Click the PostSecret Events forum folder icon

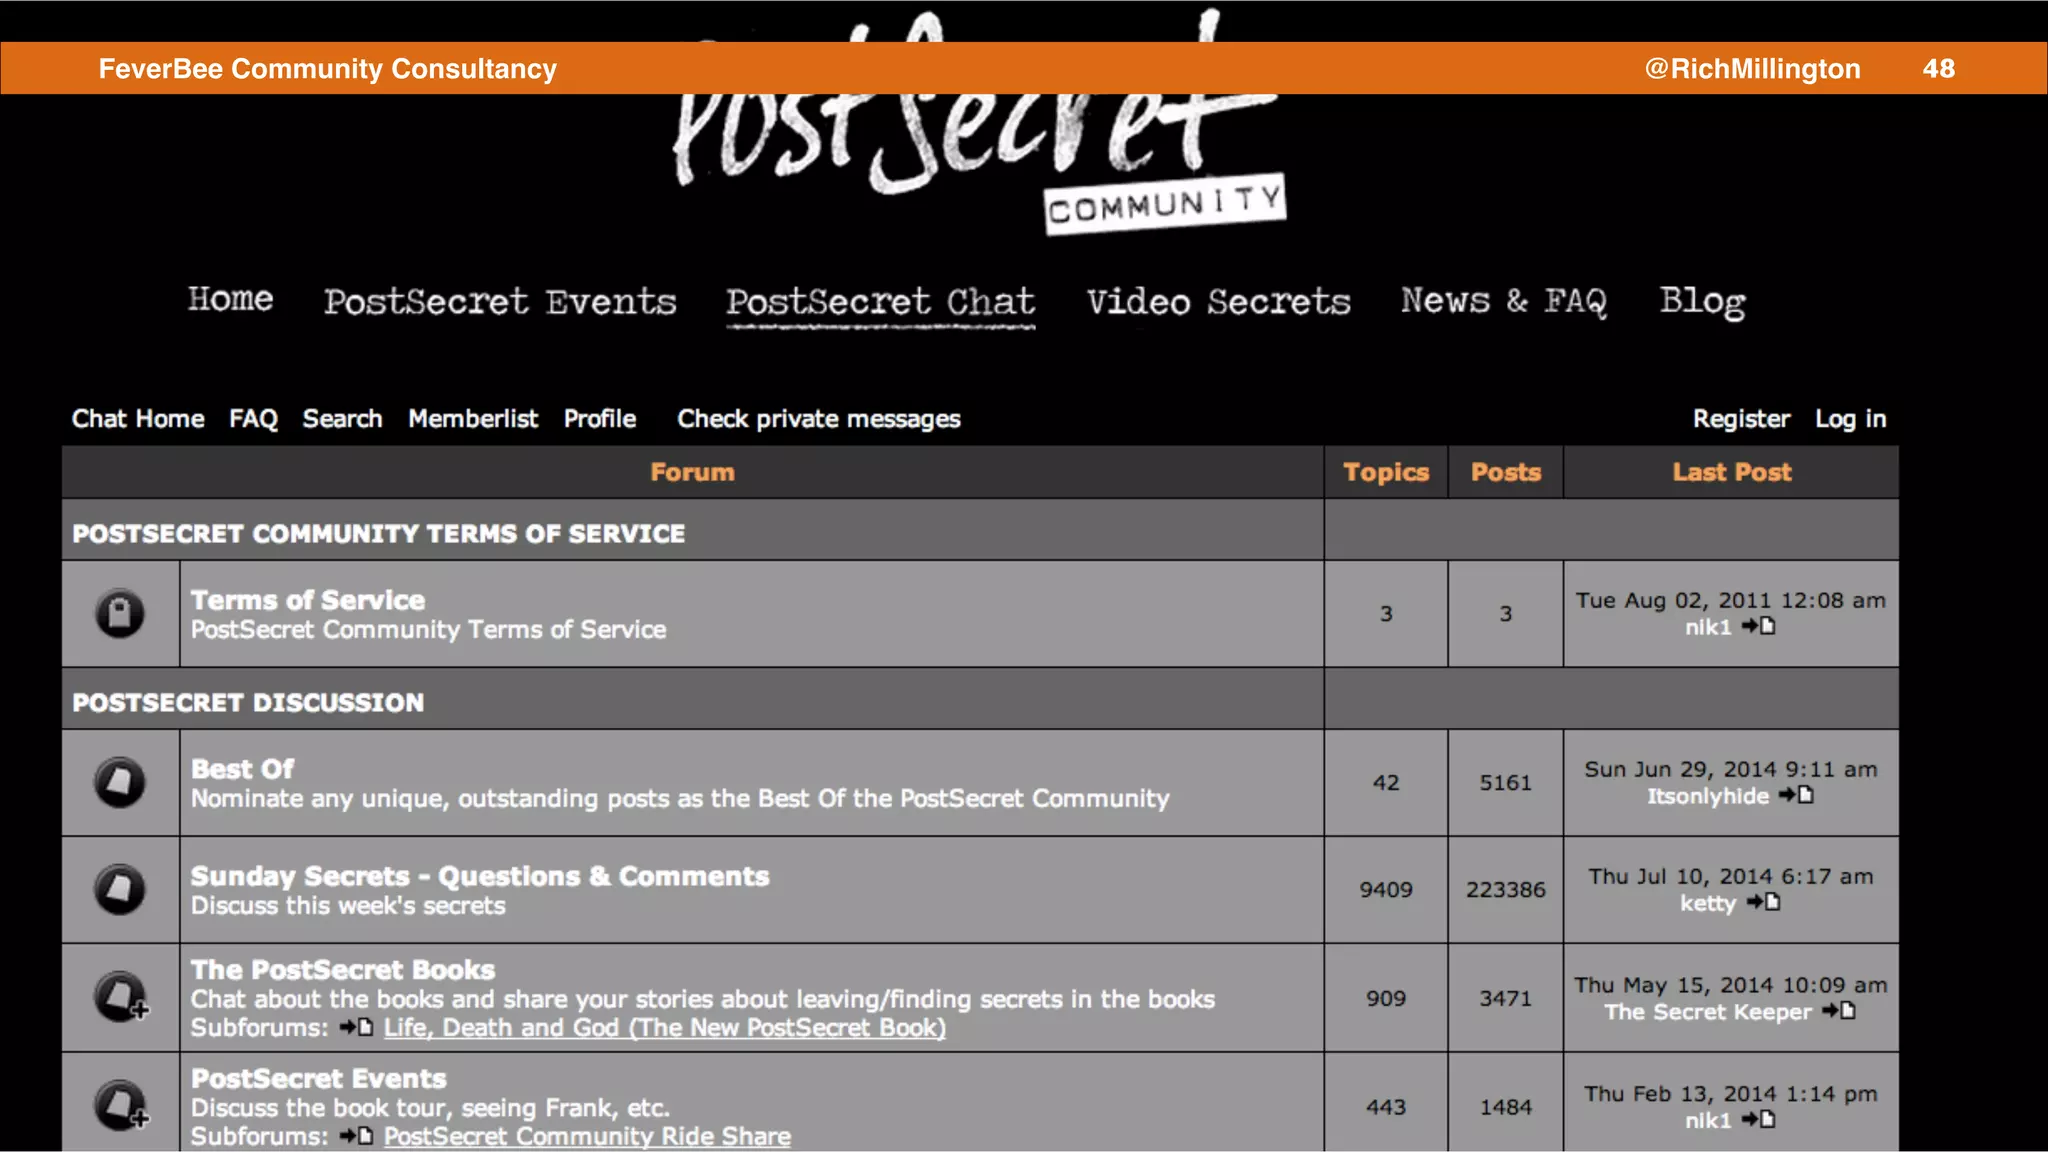(x=120, y=1105)
